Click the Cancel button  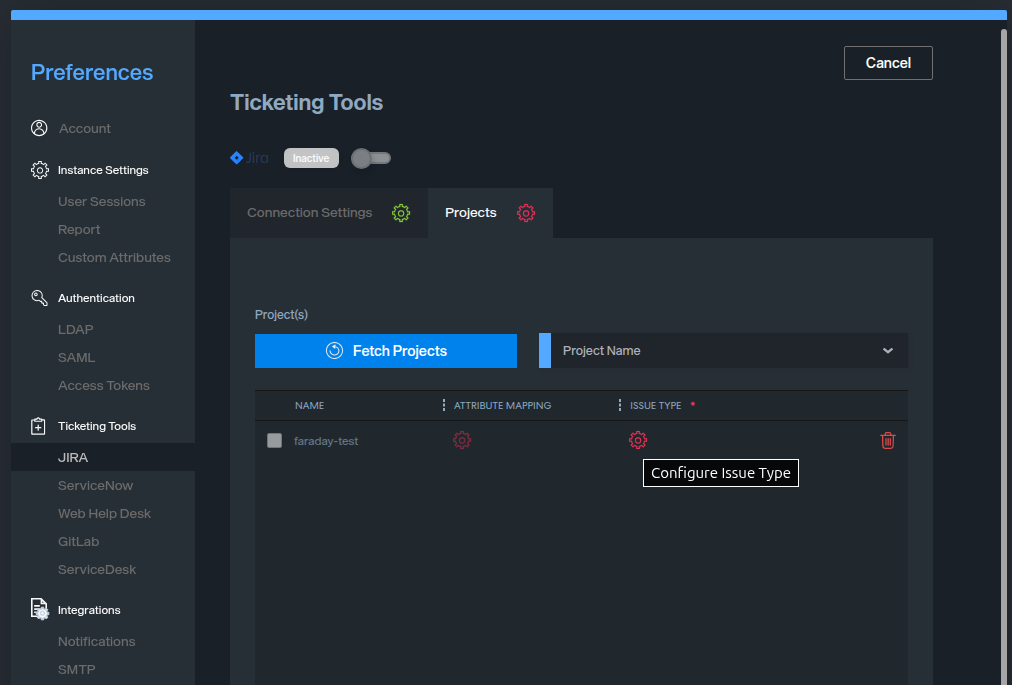pos(887,63)
